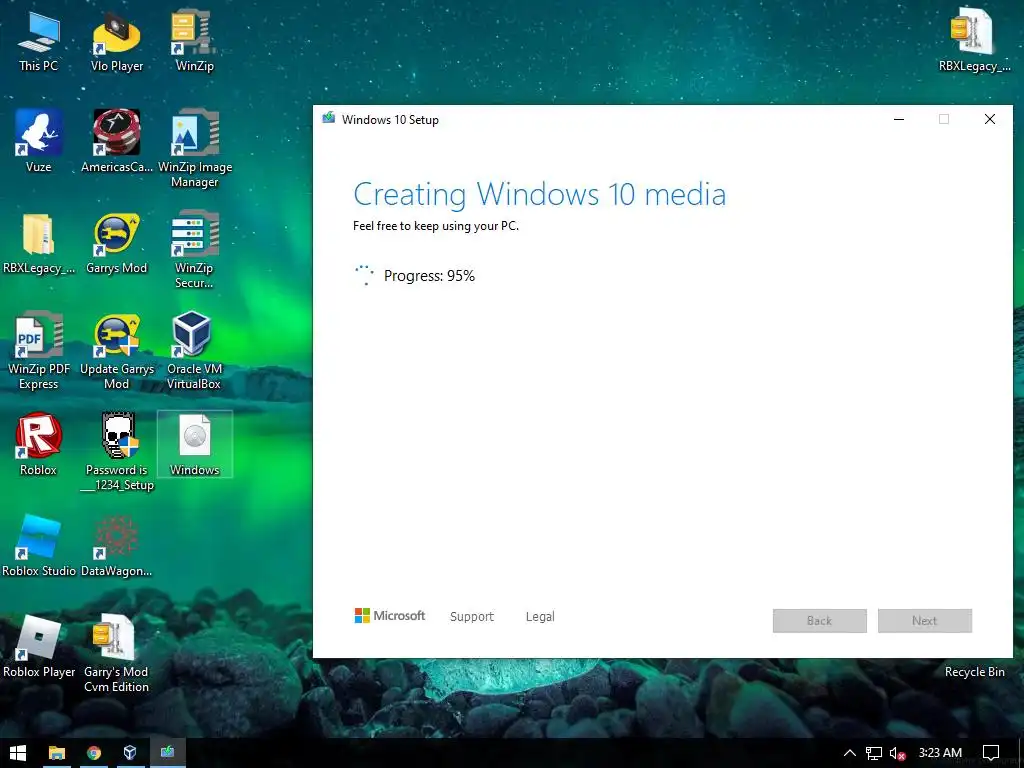Select the RBXLegacy folder icon on left
Viewport: 1024px width, 768px height.
(39, 243)
